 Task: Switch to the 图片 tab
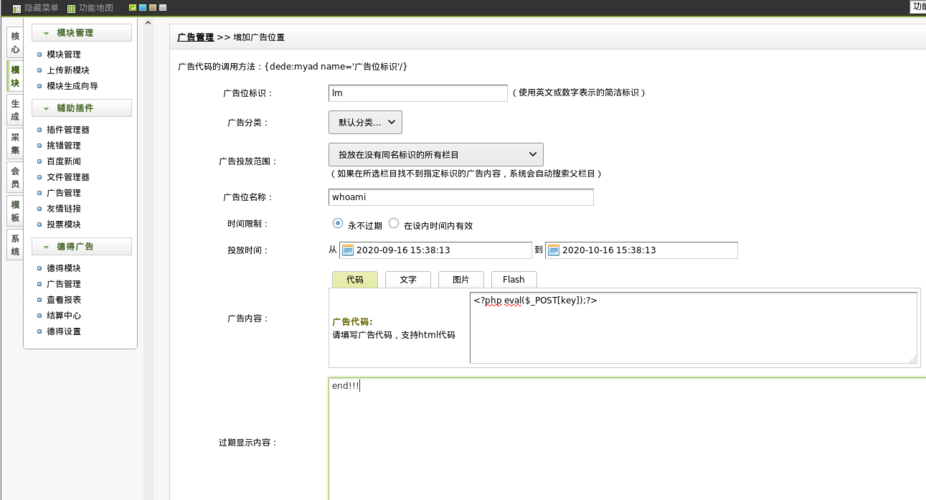click(x=461, y=280)
